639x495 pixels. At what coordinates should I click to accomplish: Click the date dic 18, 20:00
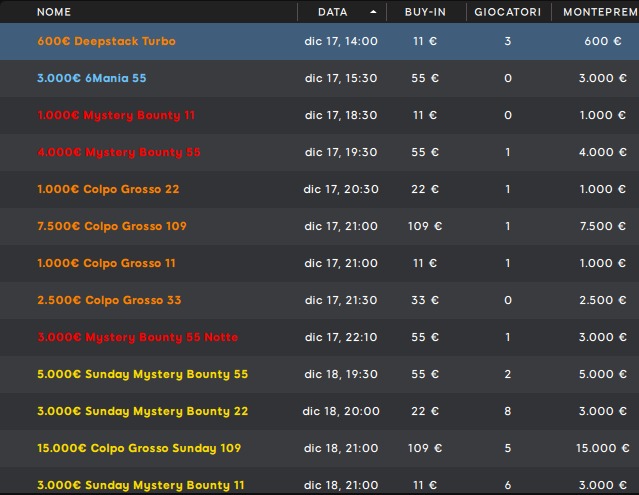pyautogui.click(x=341, y=411)
